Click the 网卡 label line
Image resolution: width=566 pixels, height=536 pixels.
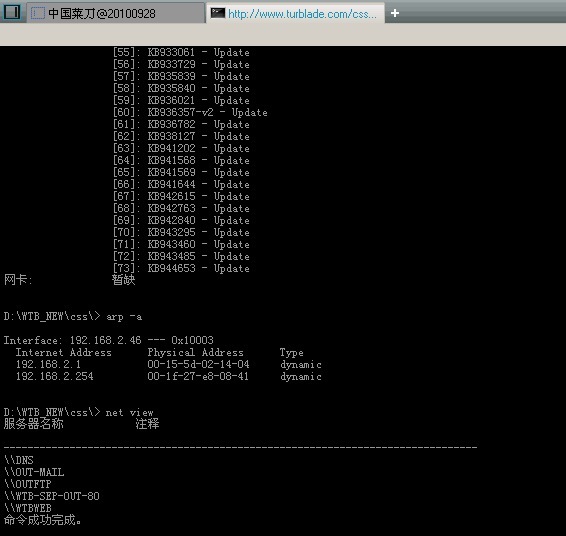pos(70,280)
